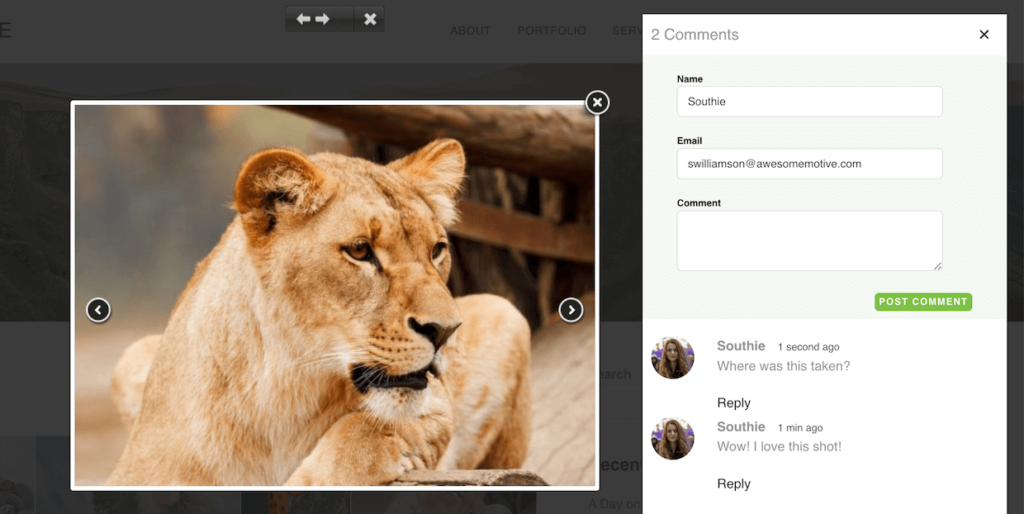Close the comments panel
Viewport: 1024px width, 514px height.
[x=984, y=35]
